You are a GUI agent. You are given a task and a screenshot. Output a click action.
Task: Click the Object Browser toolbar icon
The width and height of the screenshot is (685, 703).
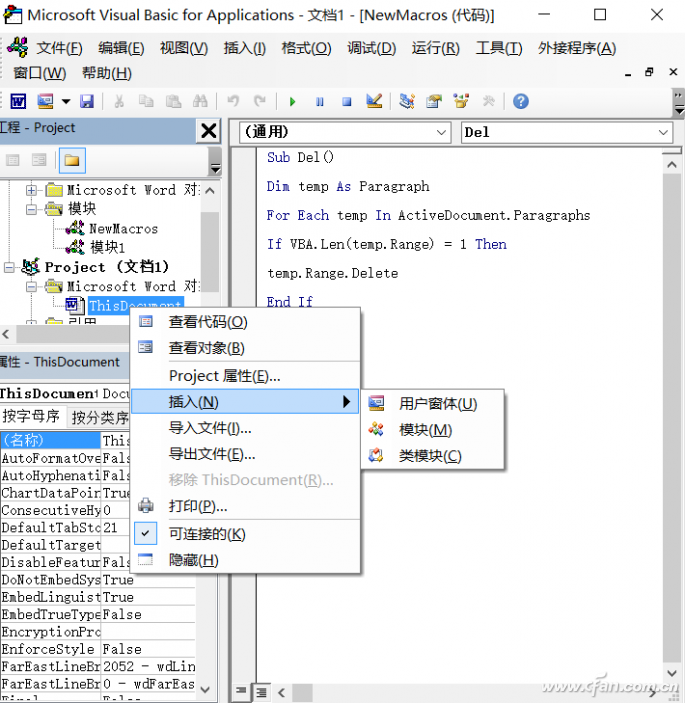click(x=461, y=101)
